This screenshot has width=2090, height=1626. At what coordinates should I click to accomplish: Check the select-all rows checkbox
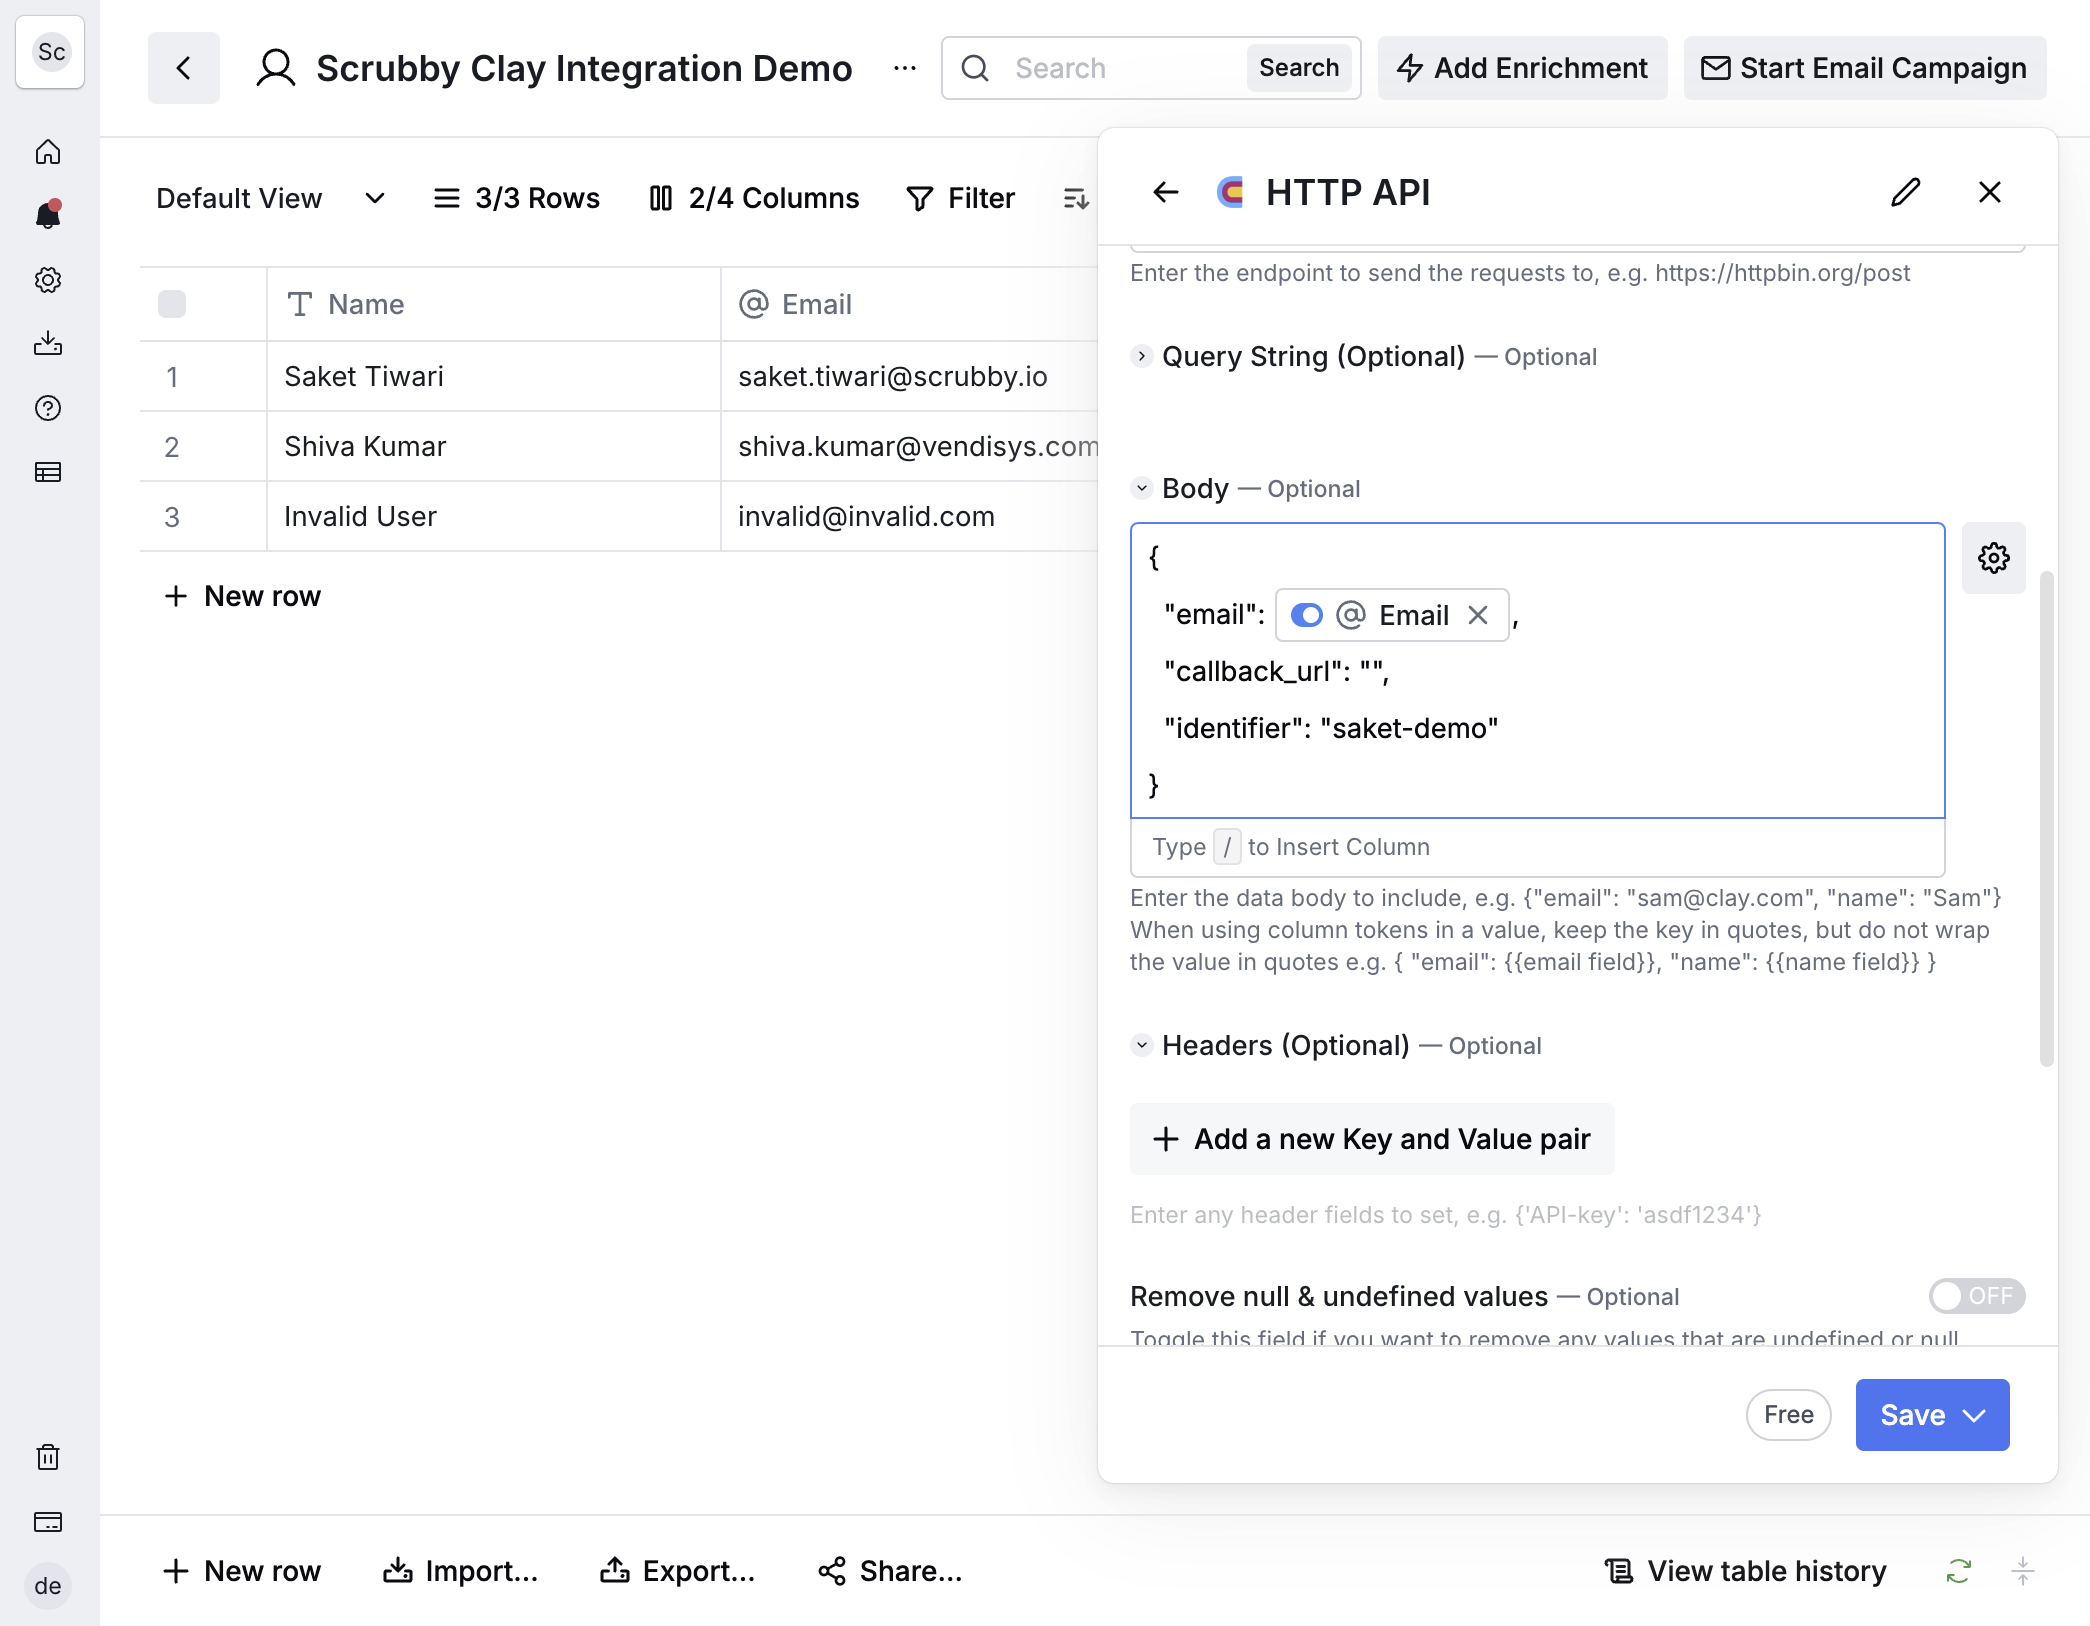pos(172,304)
